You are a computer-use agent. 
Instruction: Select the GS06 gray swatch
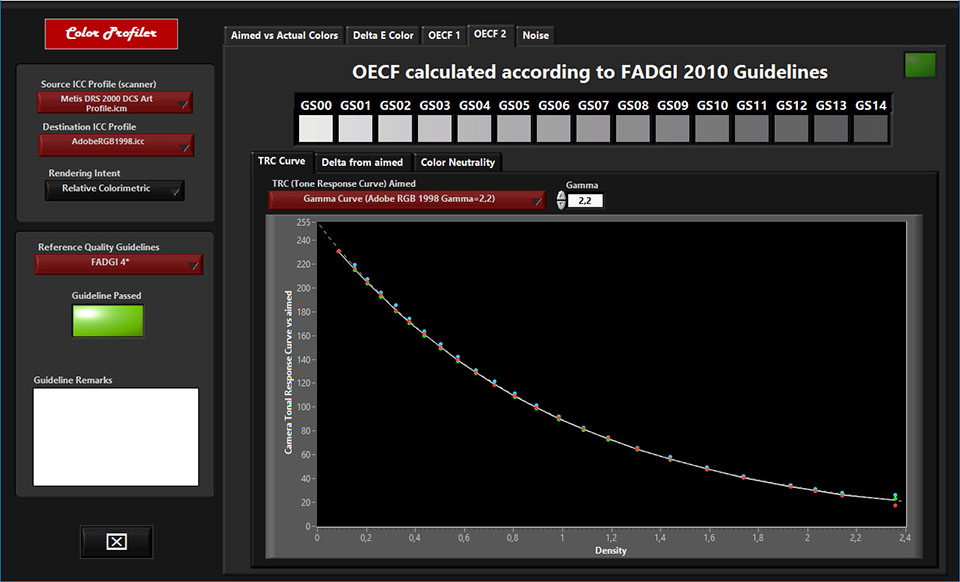point(553,129)
